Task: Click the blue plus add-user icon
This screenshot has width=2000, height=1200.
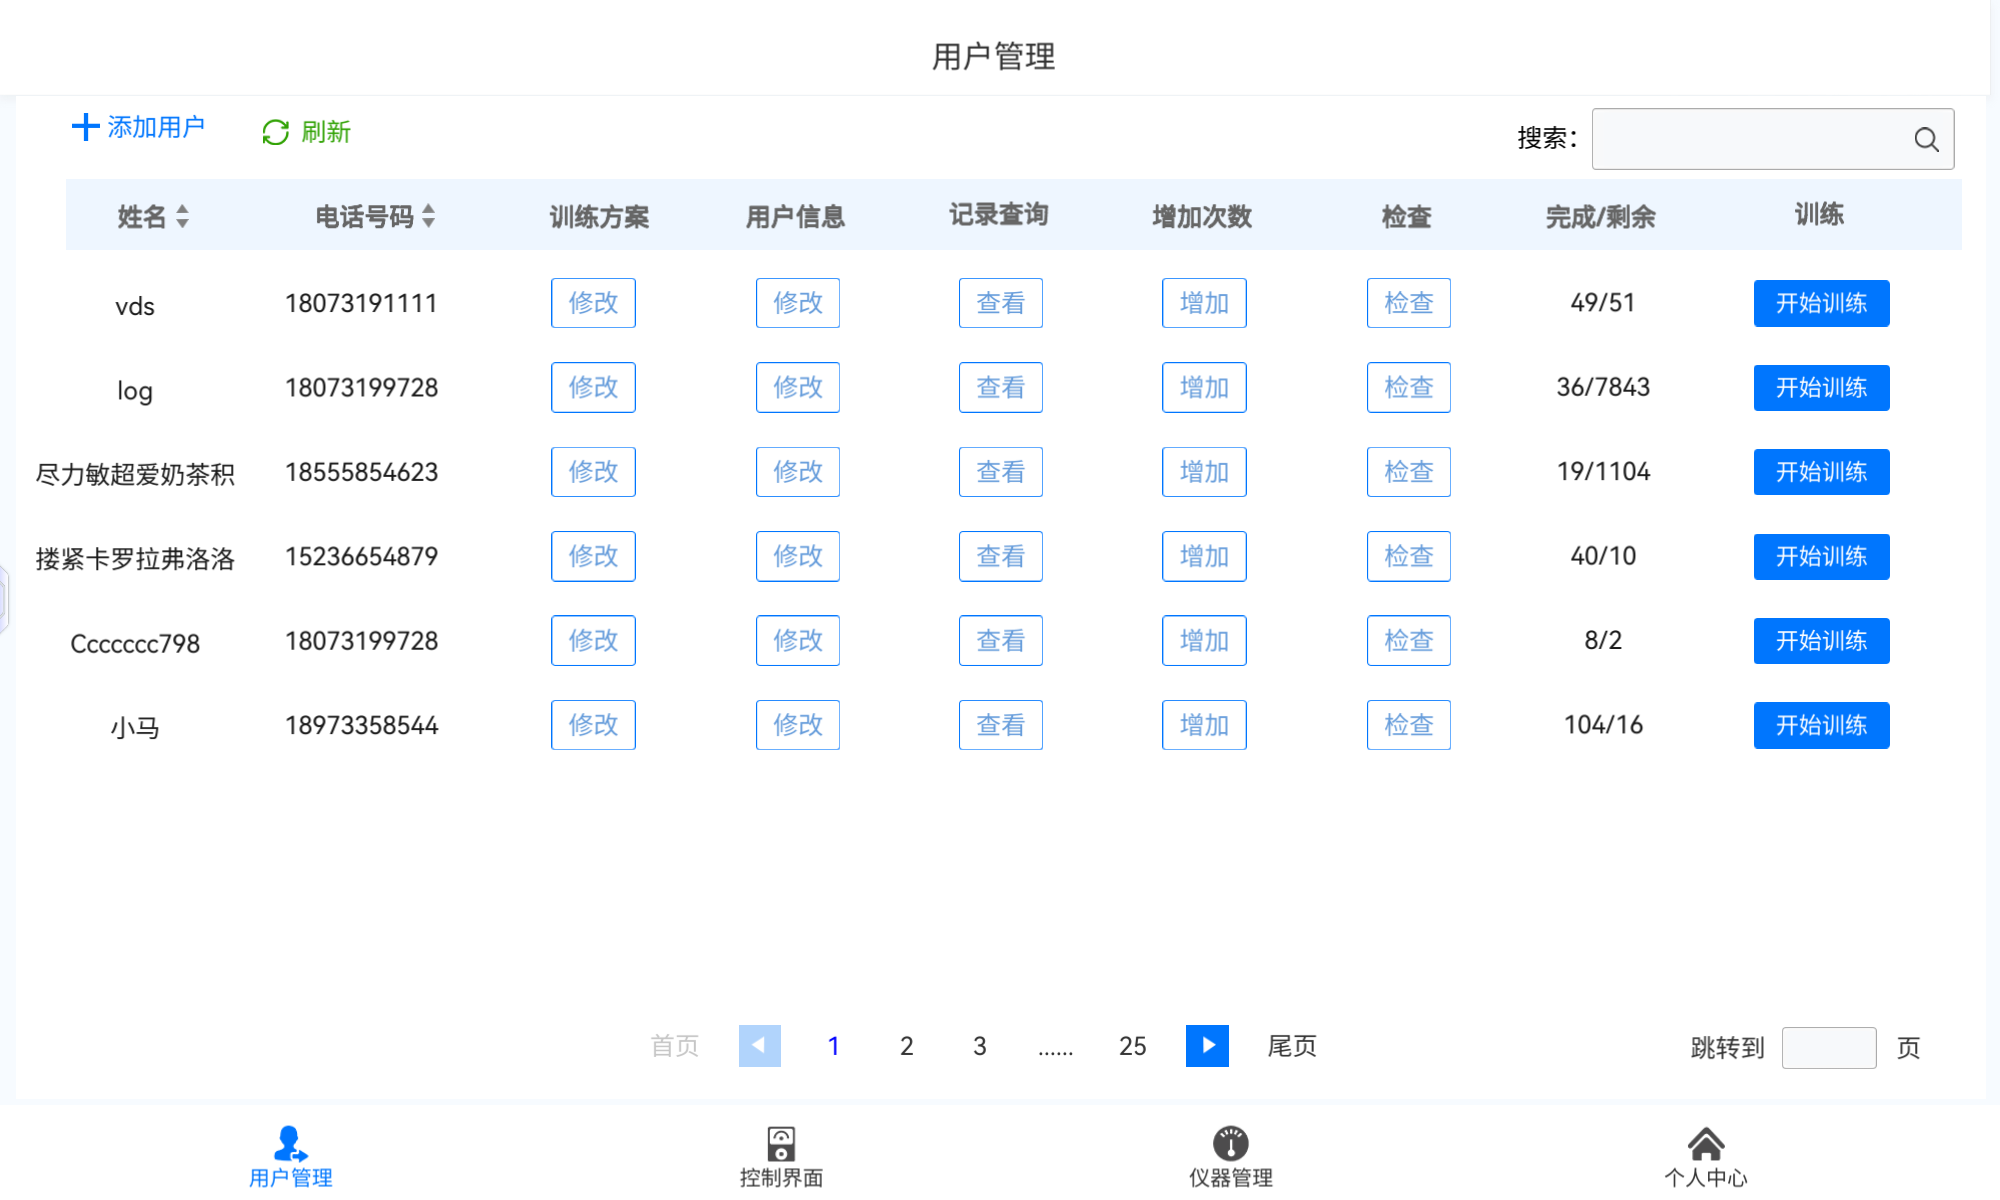Action: click(85, 127)
